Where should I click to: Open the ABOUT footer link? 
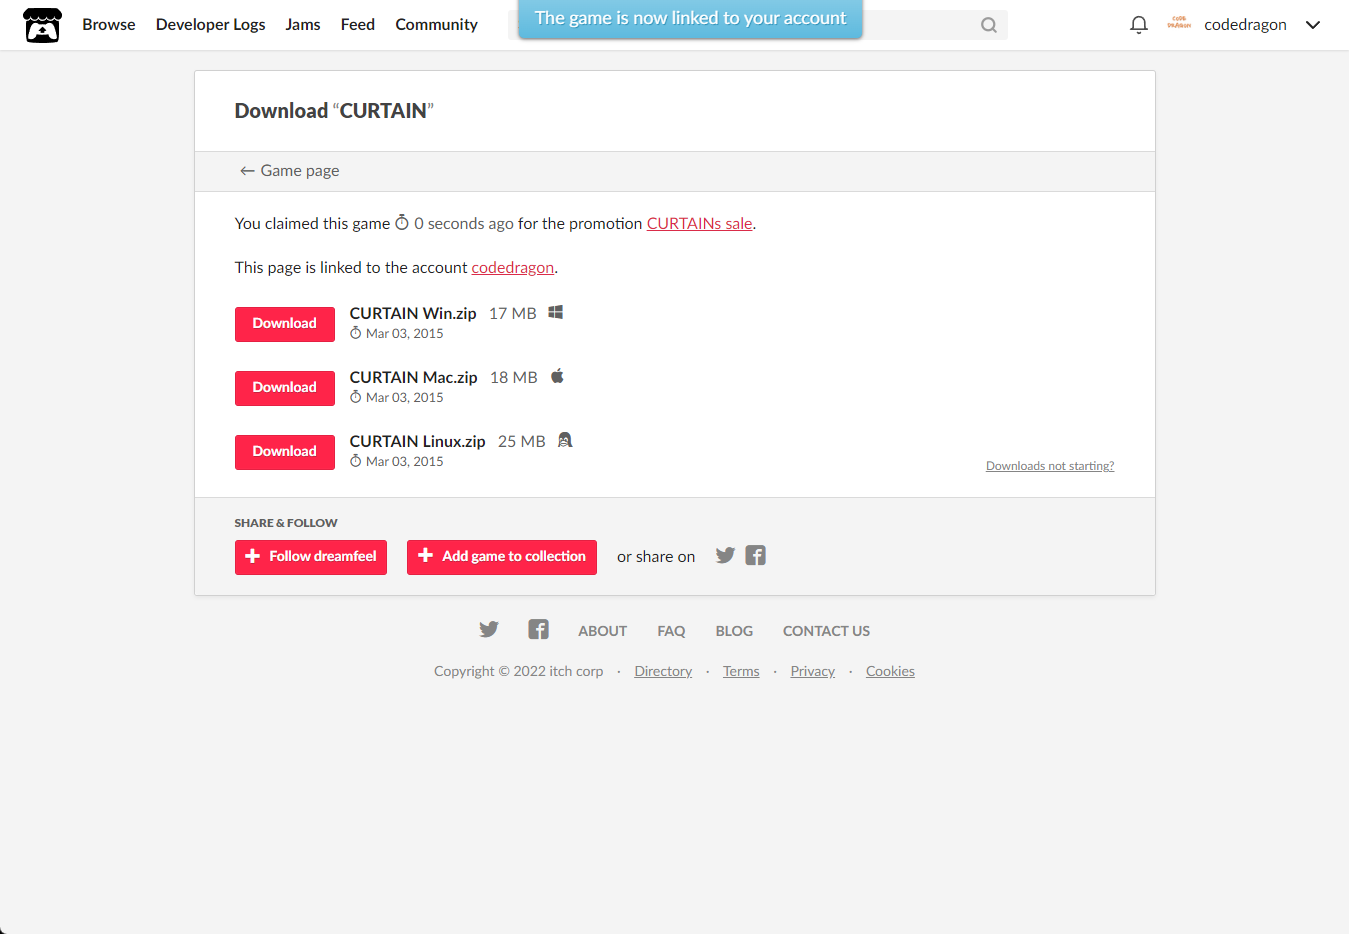[603, 632]
